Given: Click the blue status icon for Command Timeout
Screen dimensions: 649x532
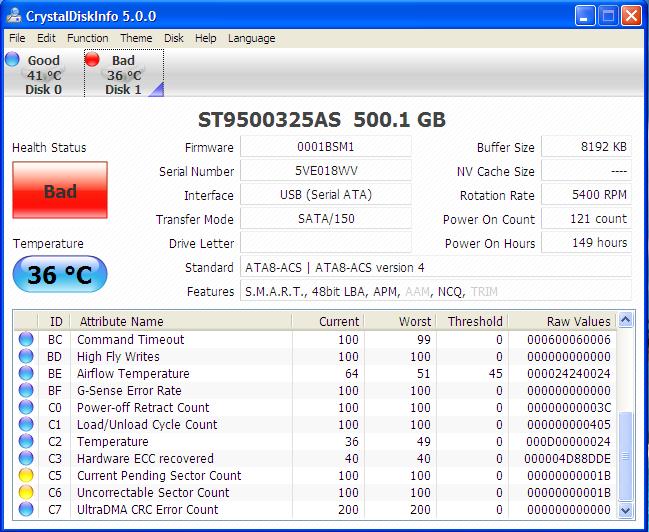Looking at the screenshot, I should [26, 340].
